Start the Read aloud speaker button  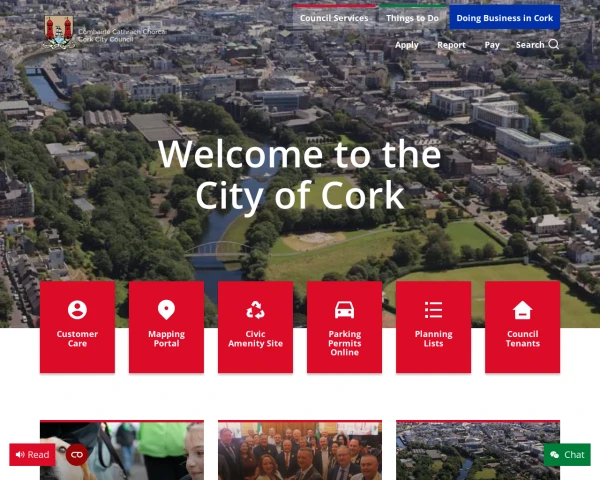point(32,455)
